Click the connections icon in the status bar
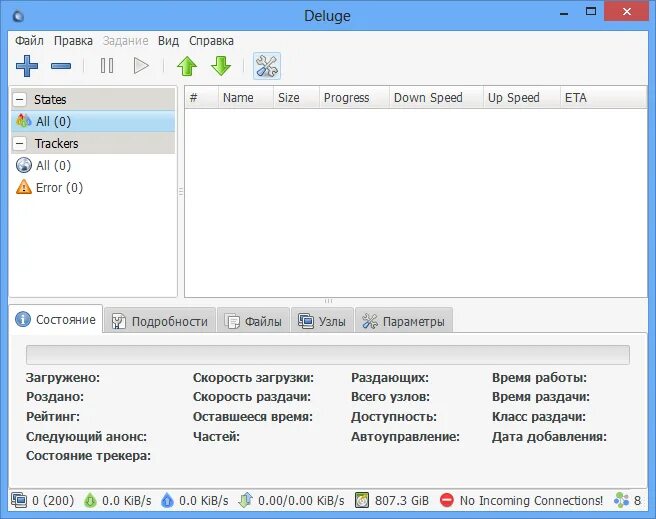Image resolution: width=656 pixels, height=519 pixels. pyautogui.click(x=19, y=500)
